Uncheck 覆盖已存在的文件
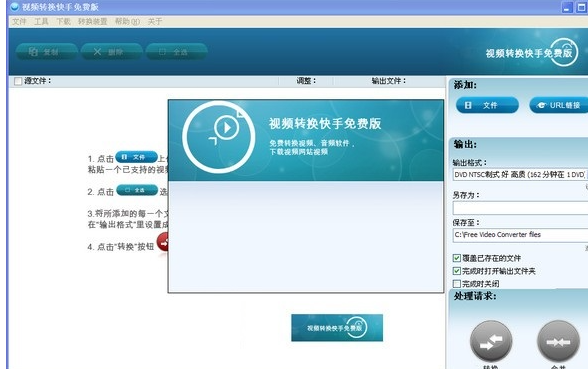This screenshot has width=588, height=369. 457,258
